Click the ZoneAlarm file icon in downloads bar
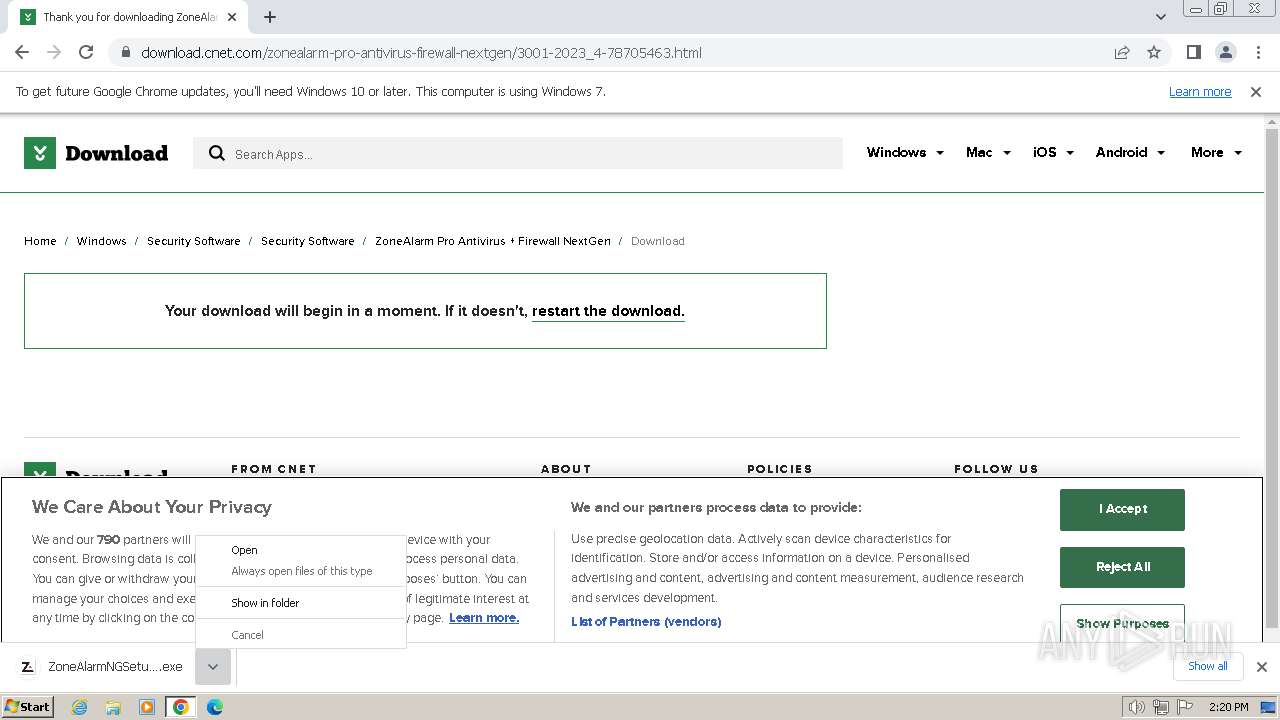The height and width of the screenshot is (720, 1280). (x=28, y=667)
